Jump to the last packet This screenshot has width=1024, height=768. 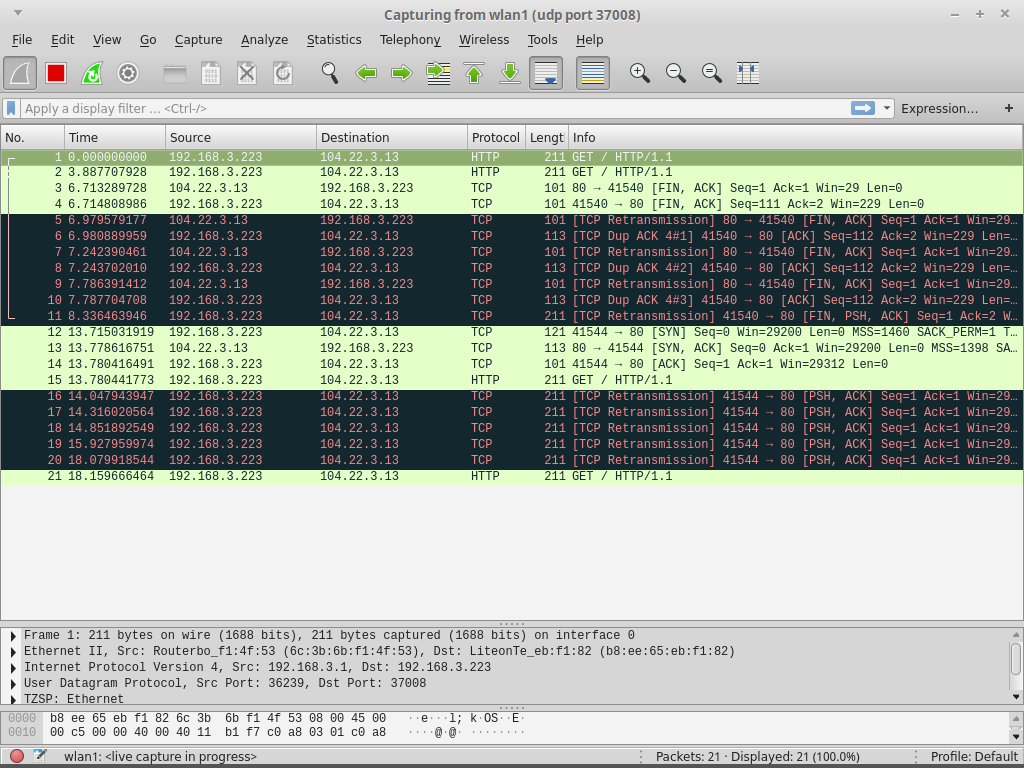[x=510, y=72]
